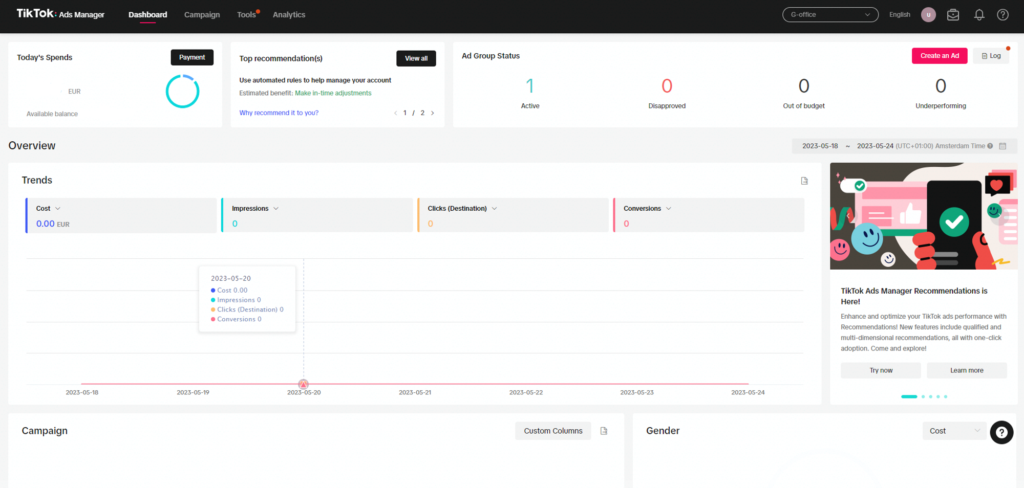Open the user avatar menu
Screen dimensions: 1024x488
928,14
